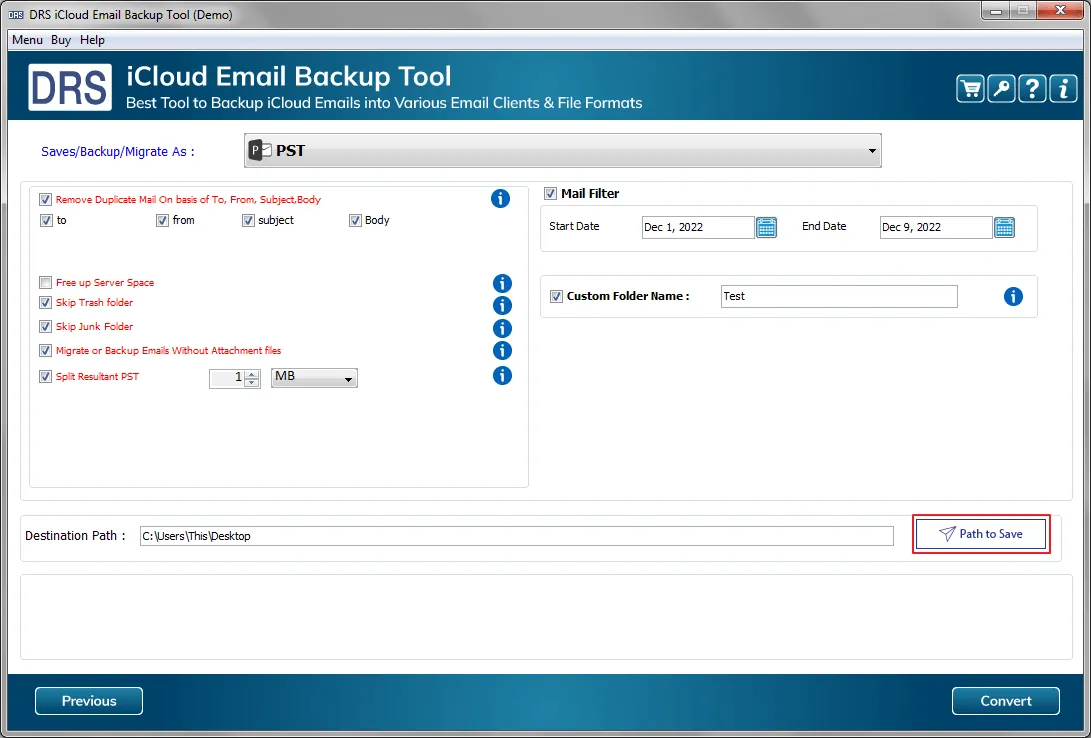Increase the Split Resultant PST size value
The height and width of the screenshot is (738, 1091).
[251, 374]
